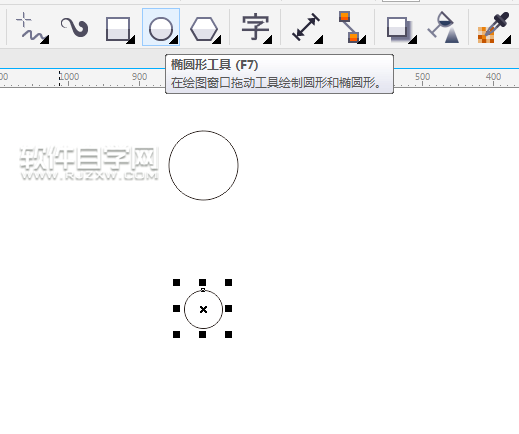Viewport: 519px width, 434px height.
Task: Select the Connector tool
Action: 350,27
